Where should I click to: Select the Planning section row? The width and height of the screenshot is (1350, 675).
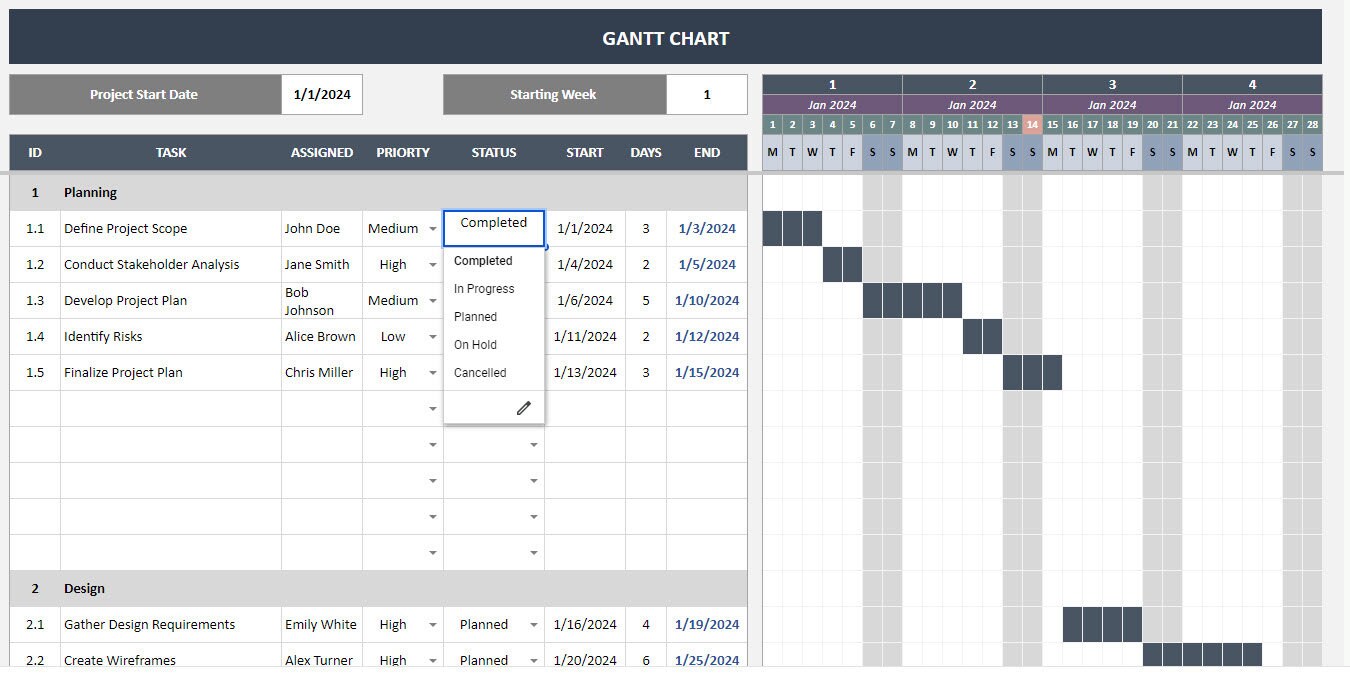tap(378, 193)
